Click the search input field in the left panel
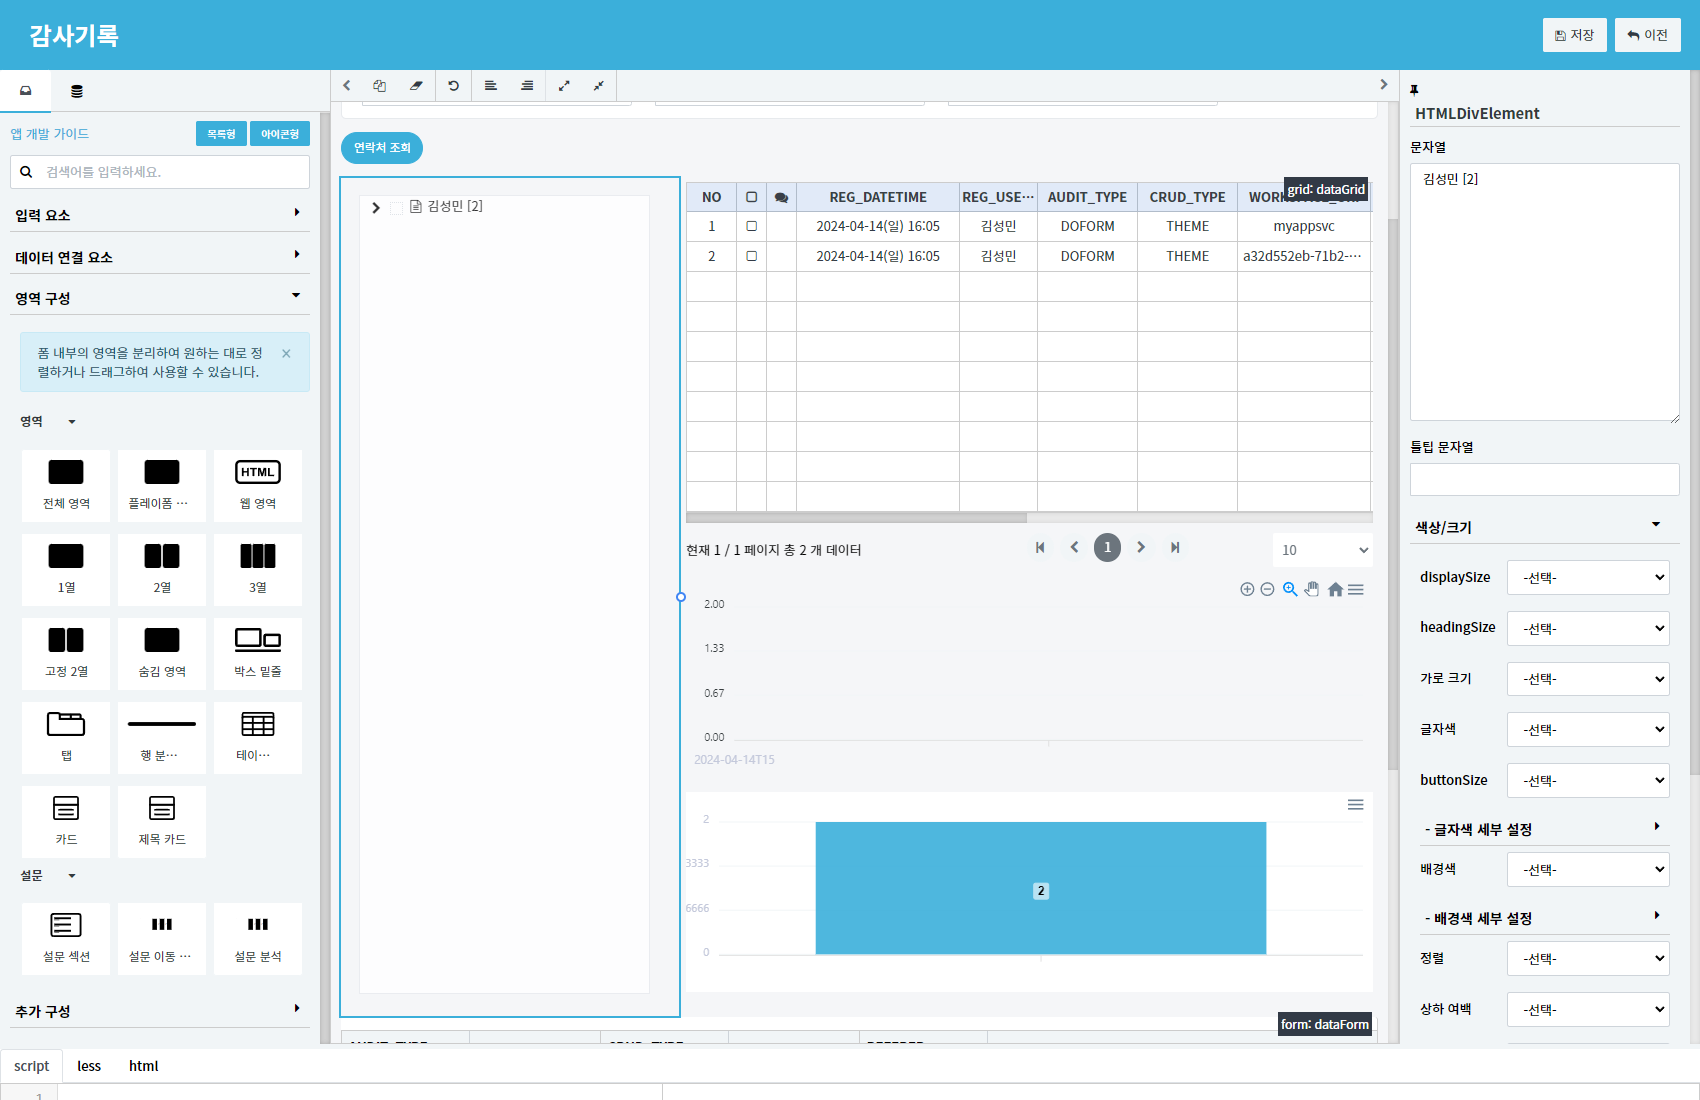This screenshot has width=1700, height=1100. tap(160, 172)
